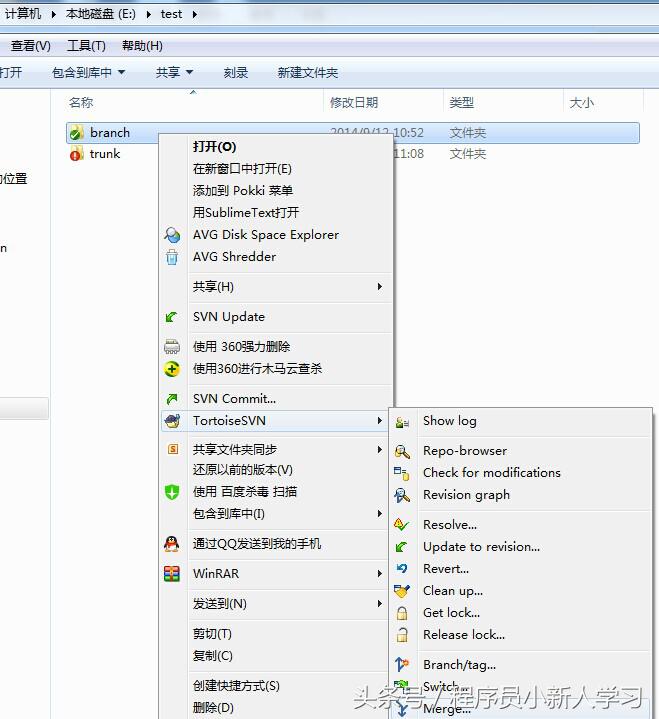Click the Get lock padlock icon
Image resolution: width=659 pixels, height=719 pixels.
[402, 613]
